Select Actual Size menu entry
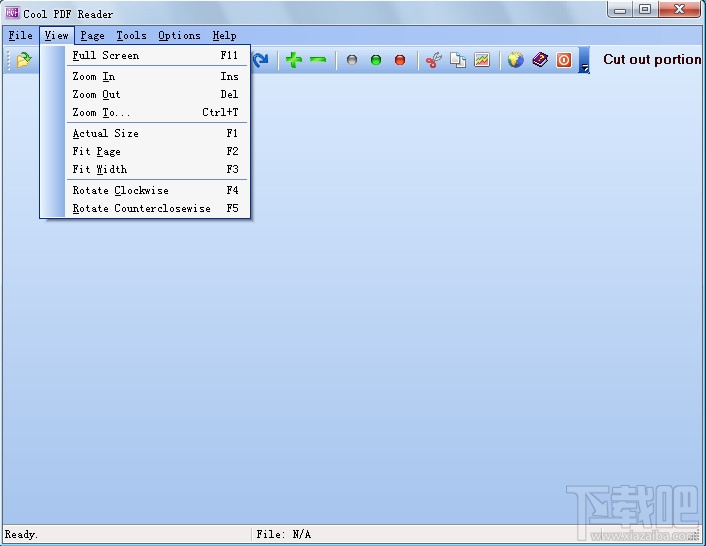 (x=158, y=133)
